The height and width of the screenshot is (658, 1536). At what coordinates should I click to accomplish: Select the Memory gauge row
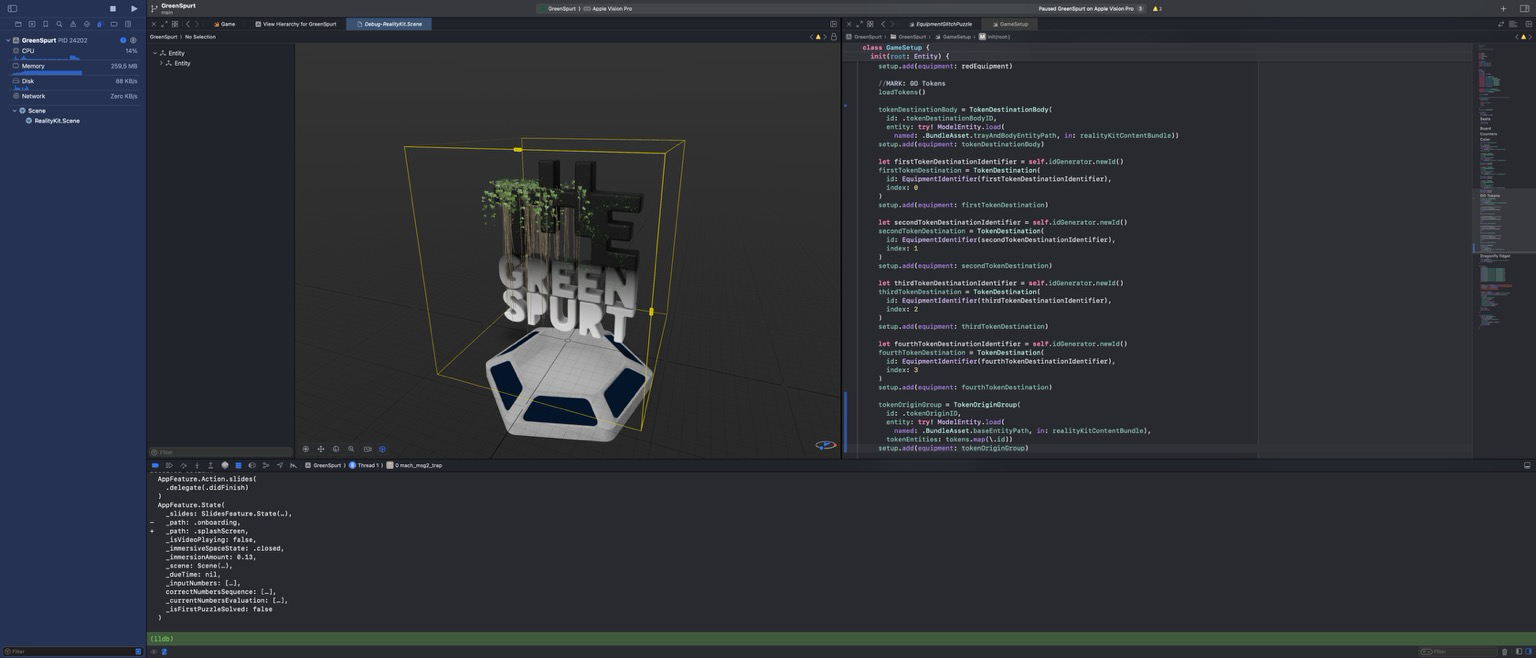[x=74, y=67]
